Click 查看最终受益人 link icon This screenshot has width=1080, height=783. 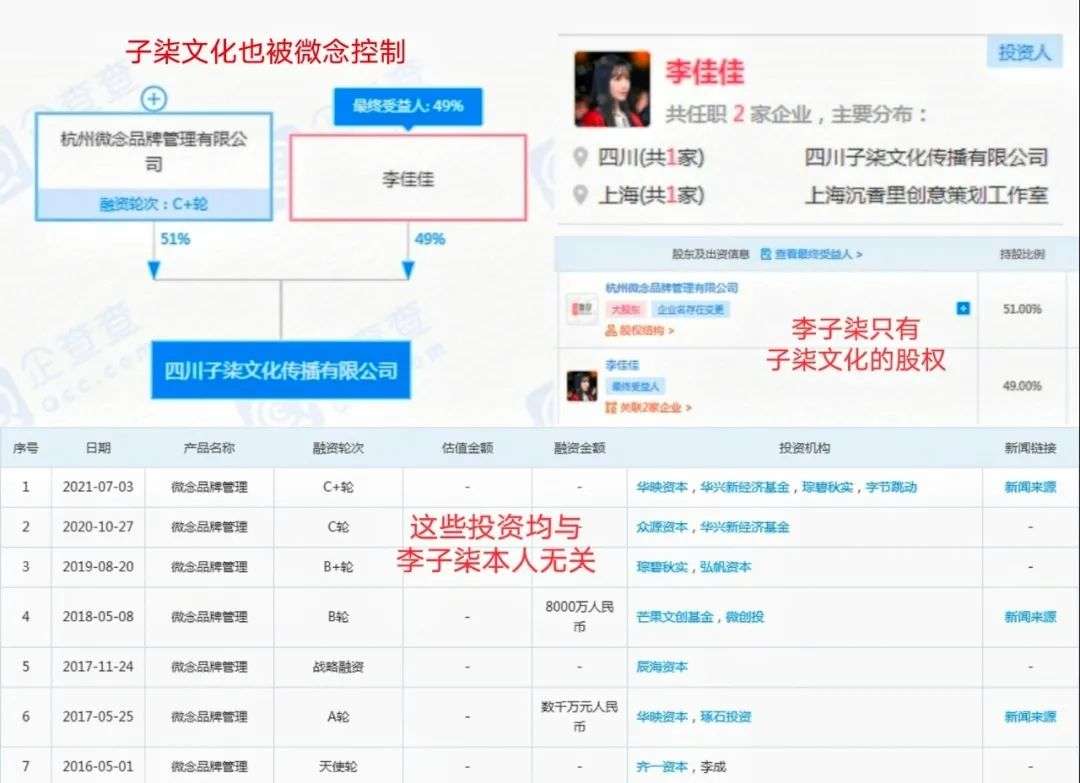pyautogui.click(x=766, y=254)
